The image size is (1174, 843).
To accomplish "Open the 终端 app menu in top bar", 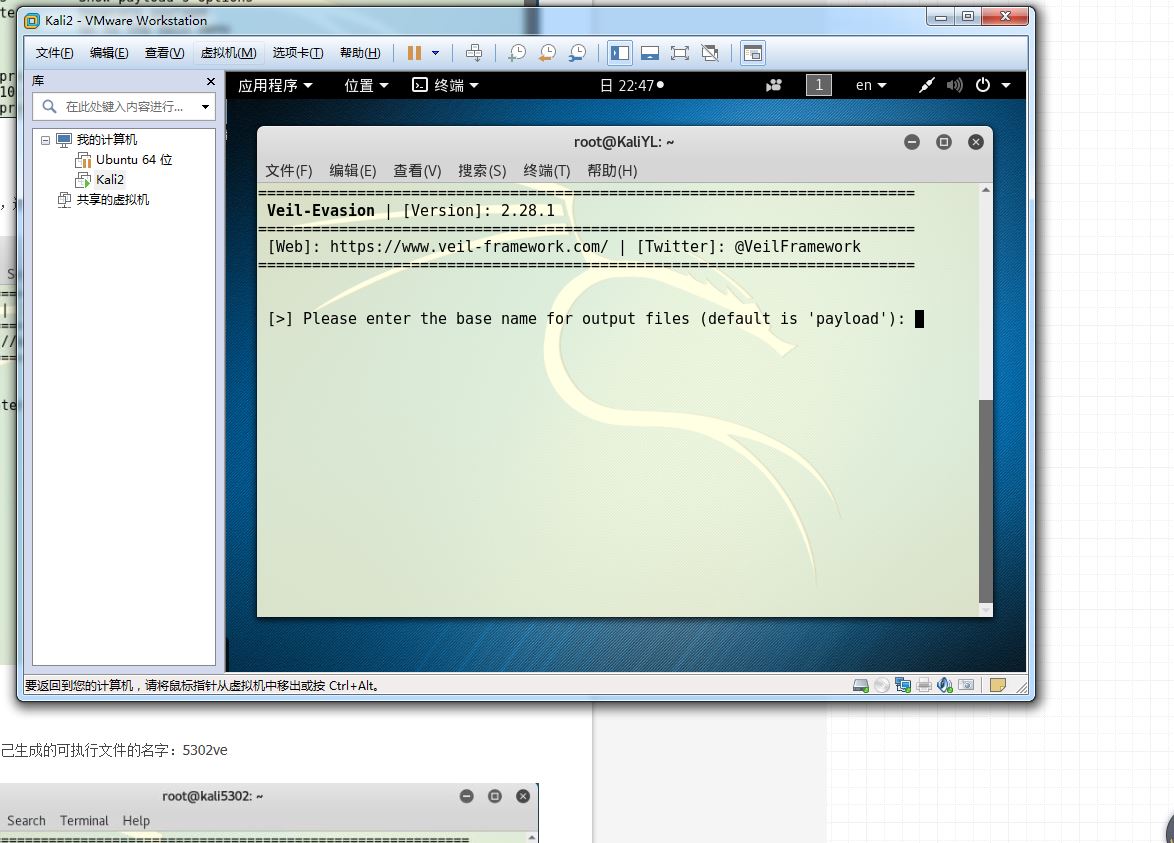I will point(445,85).
